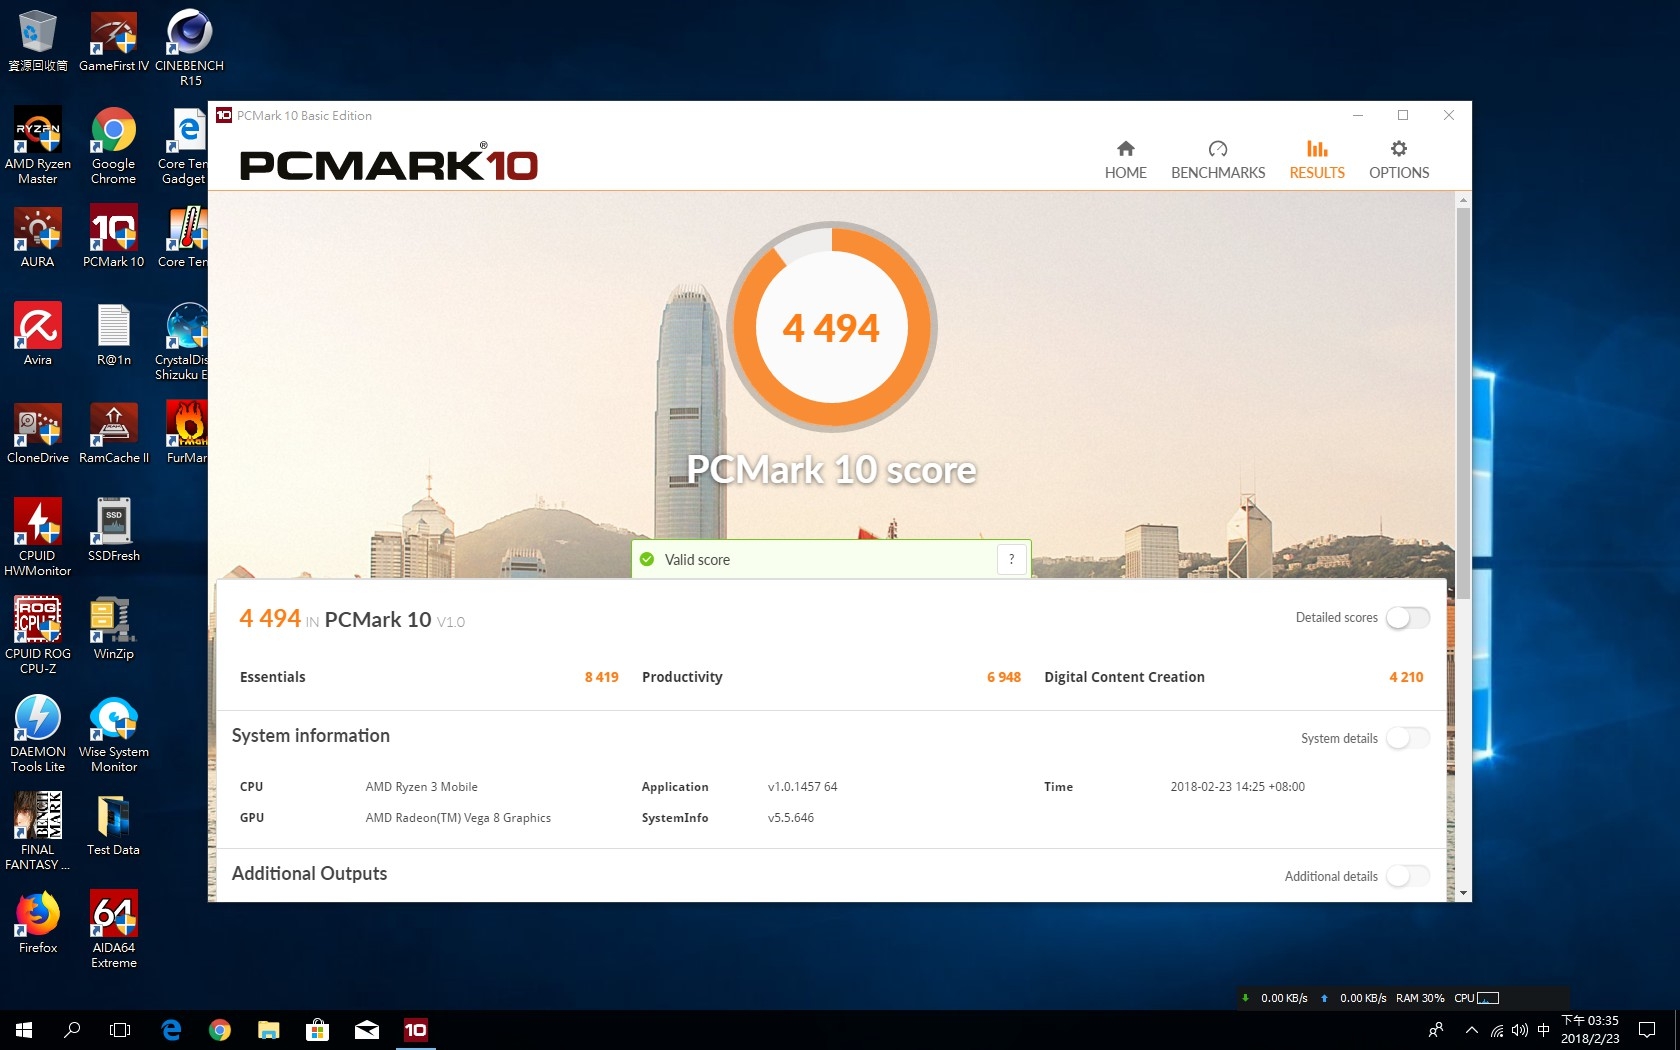Viewport: 1680px width, 1050px height.
Task: Open File Explorer from the taskbar
Action: pos(268,1029)
